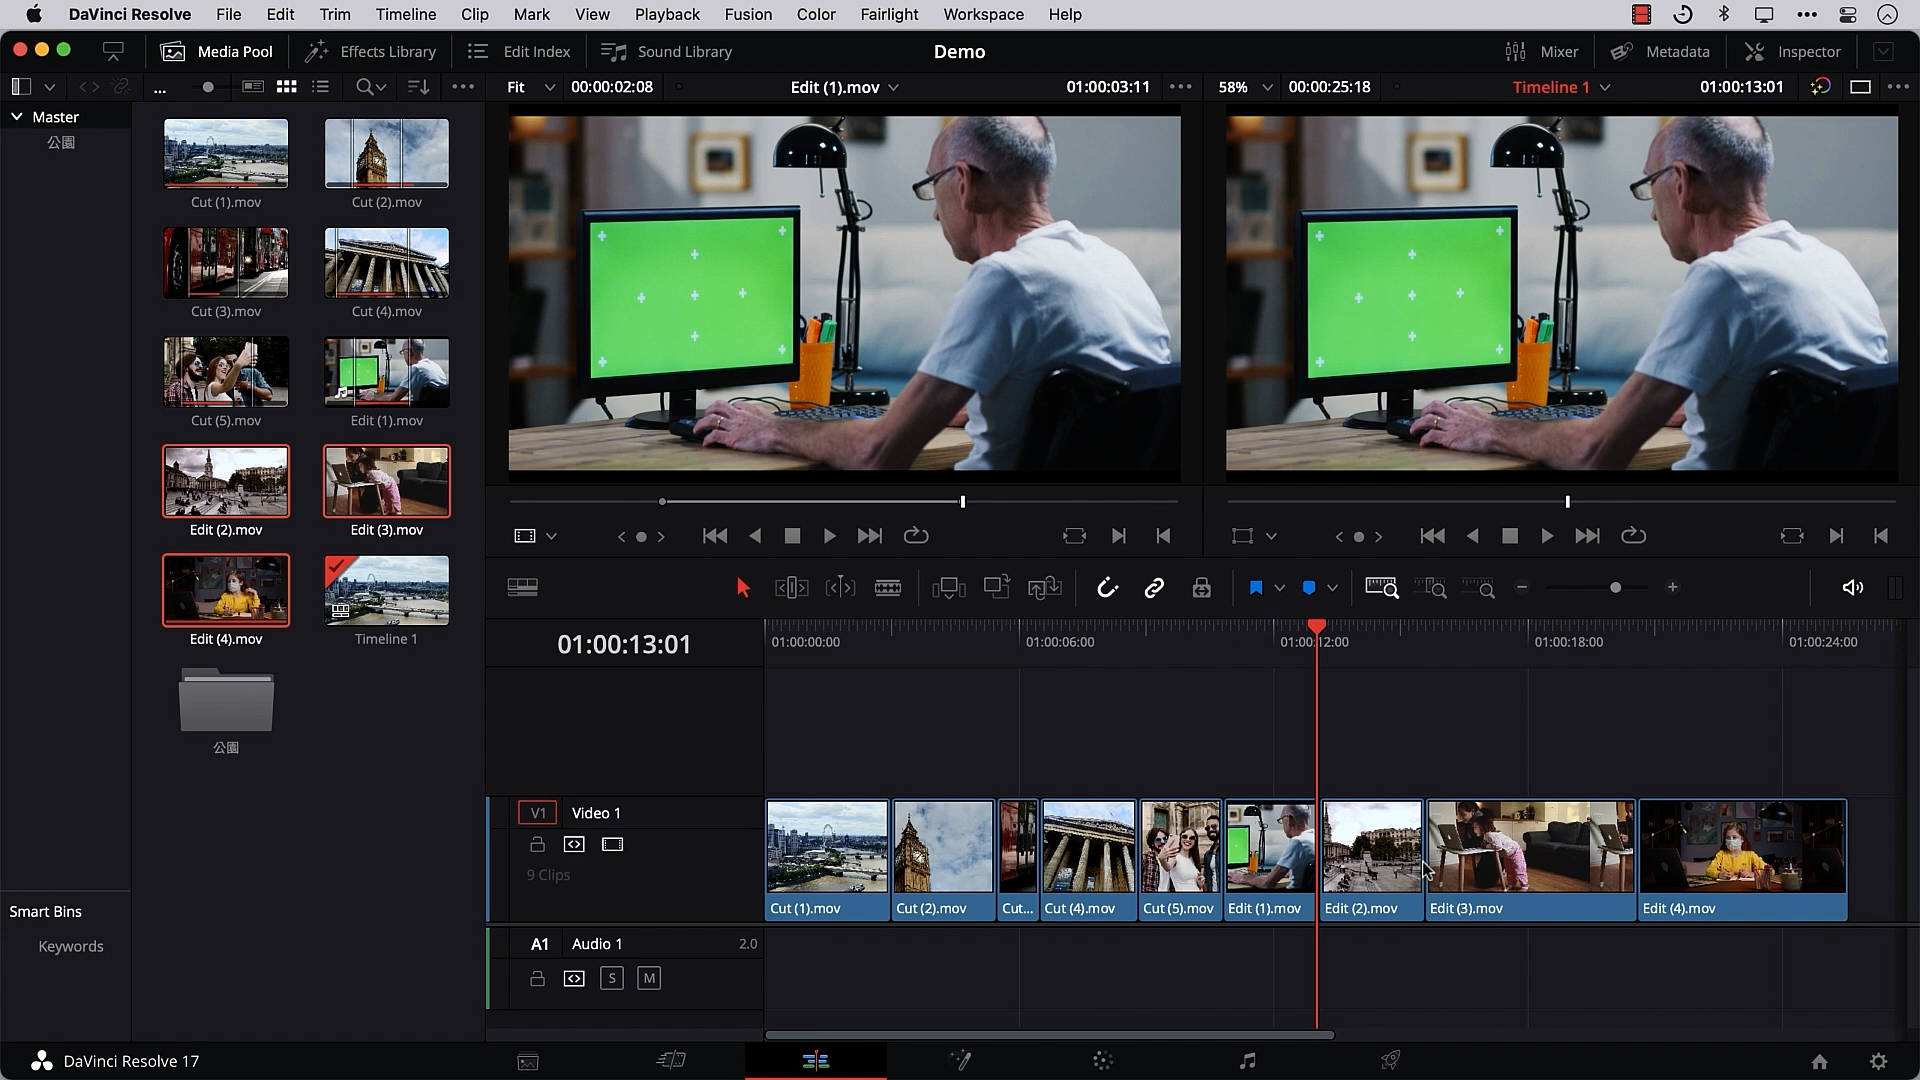The height and width of the screenshot is (1080, 1920).
Task: Add a marker to the timeline
Action: point(1257,588)
